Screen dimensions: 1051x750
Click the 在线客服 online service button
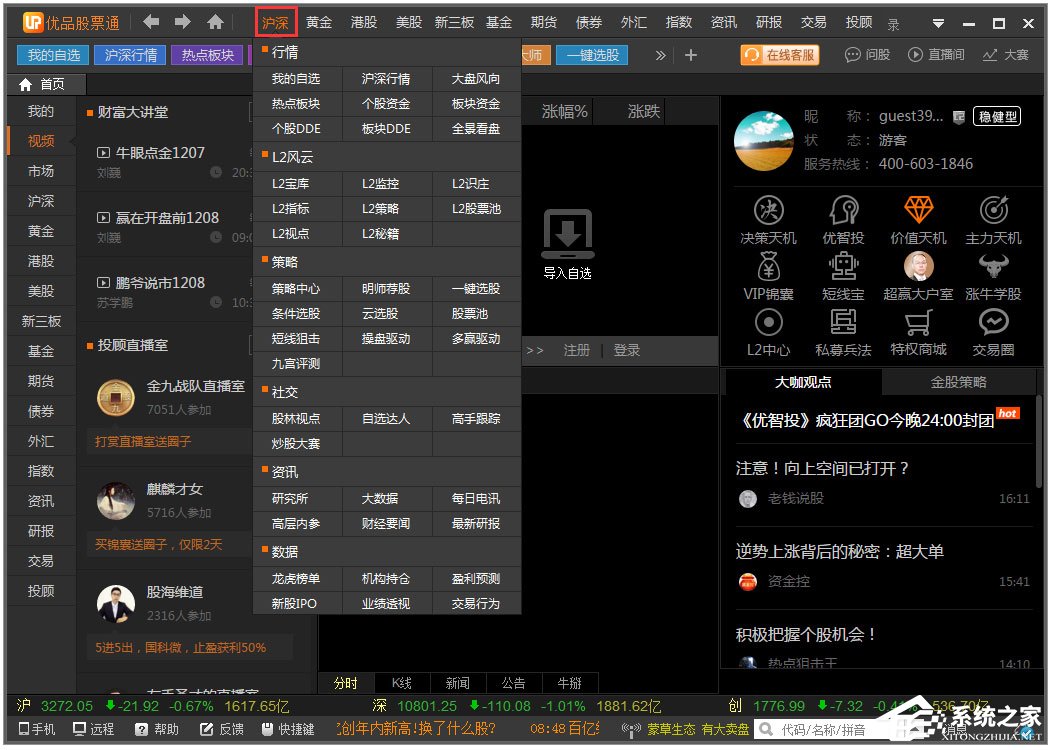coord(780,55)
